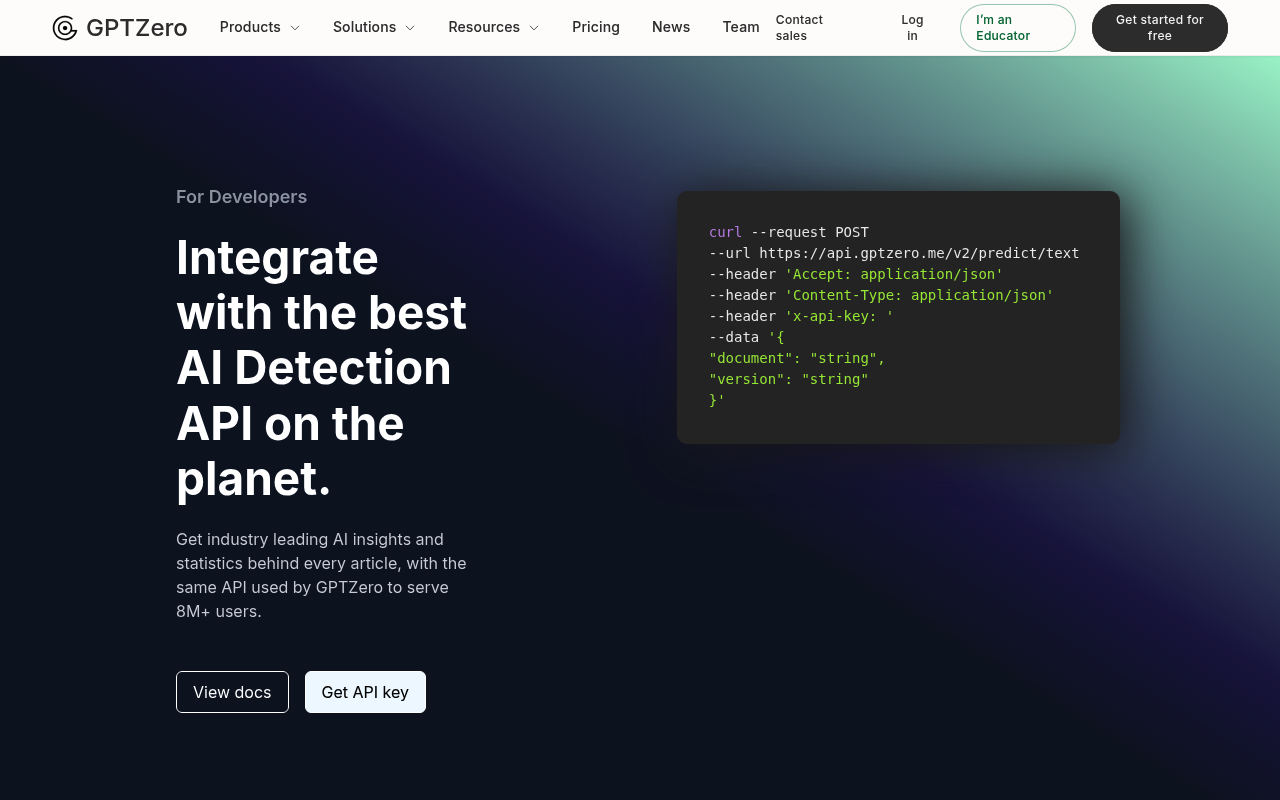Viewport: 1280px width, 800px height.
Task: Click the "version": "string" code line
Action: click(x=789, y=379)
